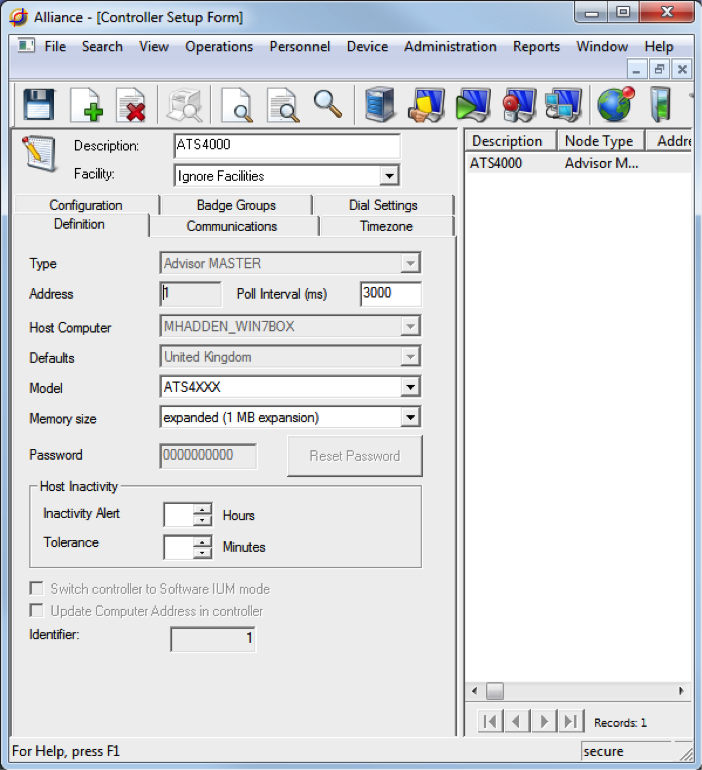Switch to the Communications tab
The width and height of the screenshot is (702, 770).
(x=232, y=226)
